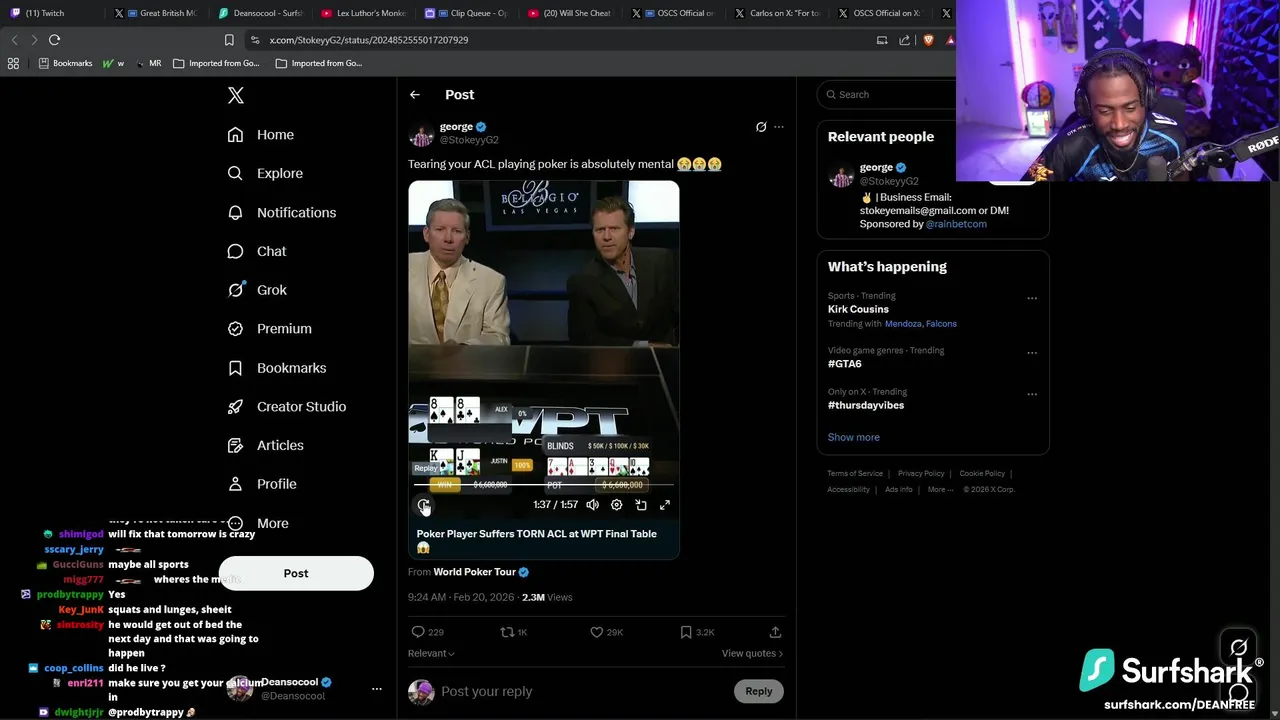Click the Grok icon on george's post

[x=761, y=127]
